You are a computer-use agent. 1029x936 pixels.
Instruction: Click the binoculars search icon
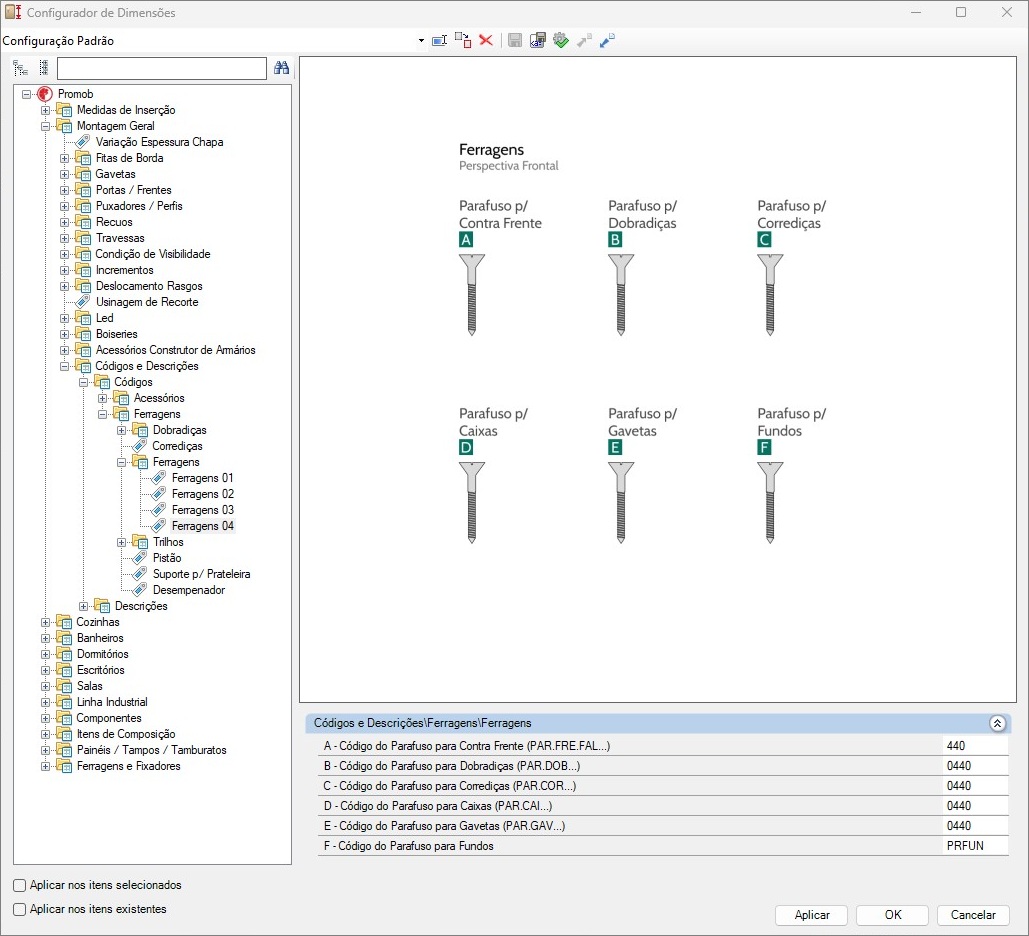tap(282, 68)
